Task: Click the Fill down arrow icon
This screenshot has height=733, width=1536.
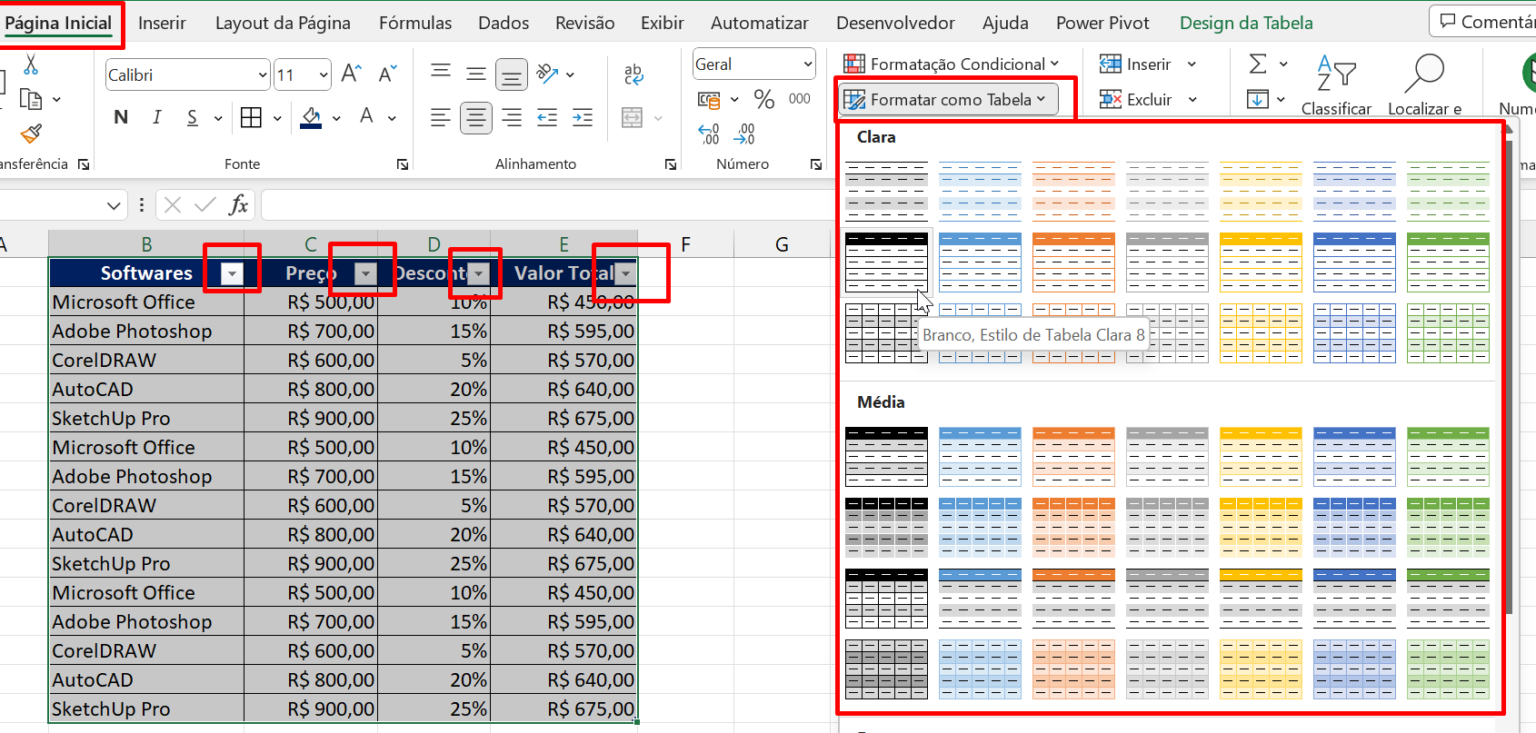Action: click(1258, 99)
